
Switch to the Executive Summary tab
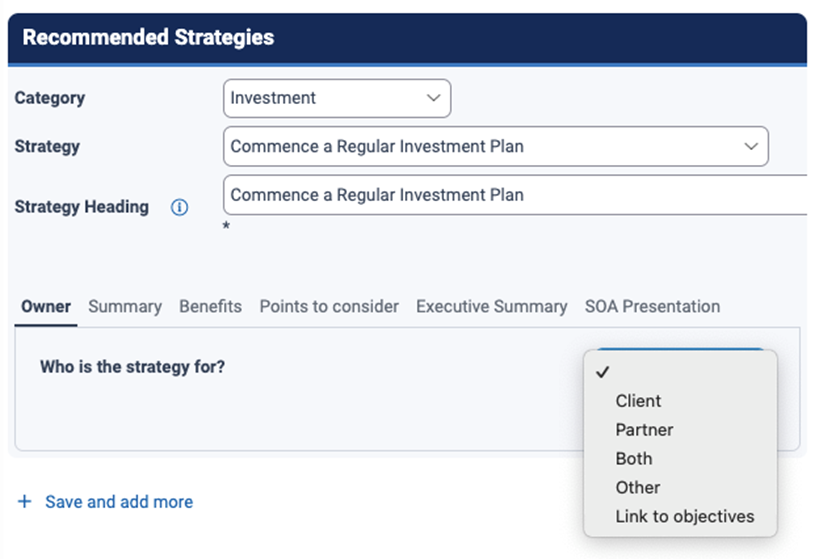tap(492, 307)
